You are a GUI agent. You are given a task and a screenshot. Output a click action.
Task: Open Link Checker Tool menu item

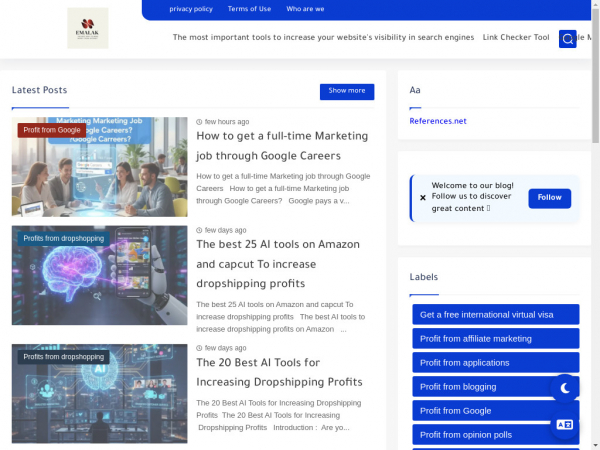516,38
